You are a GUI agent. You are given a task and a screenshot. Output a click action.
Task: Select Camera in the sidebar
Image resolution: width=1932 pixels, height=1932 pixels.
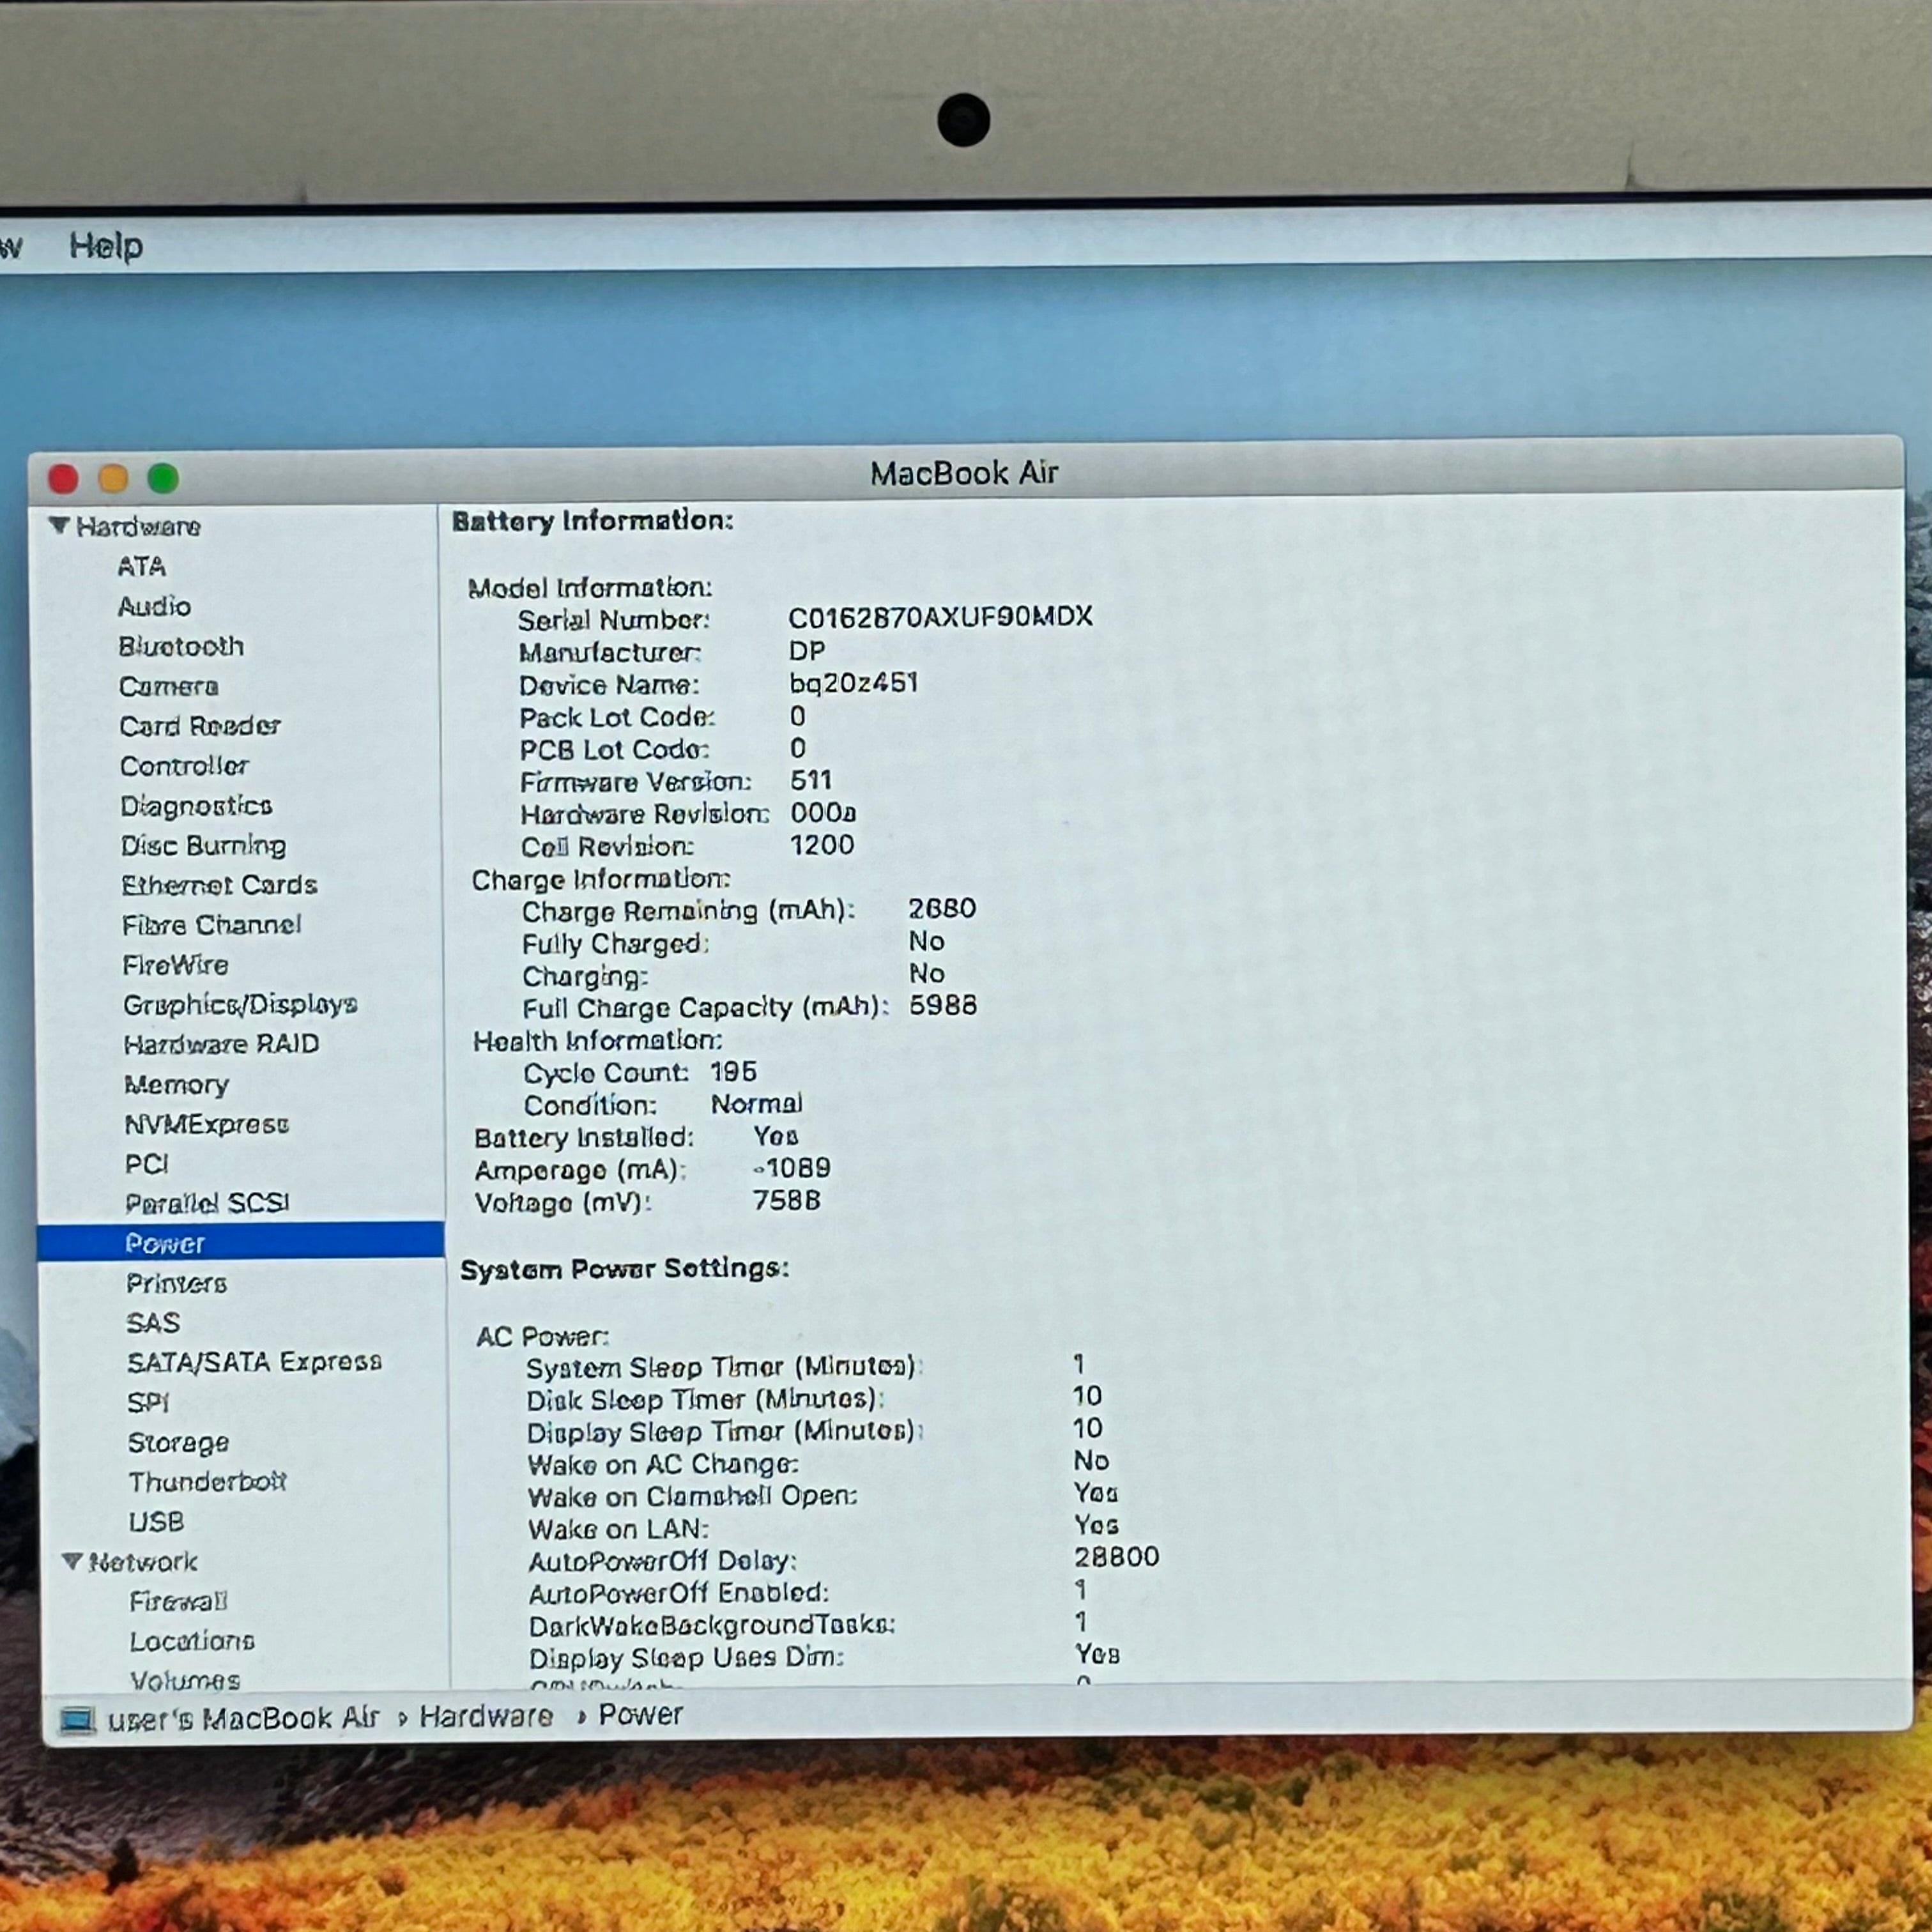tap(168, 687)
